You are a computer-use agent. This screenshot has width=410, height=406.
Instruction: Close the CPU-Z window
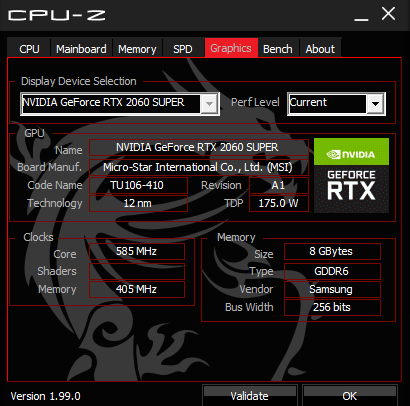[x=388, y=15]
